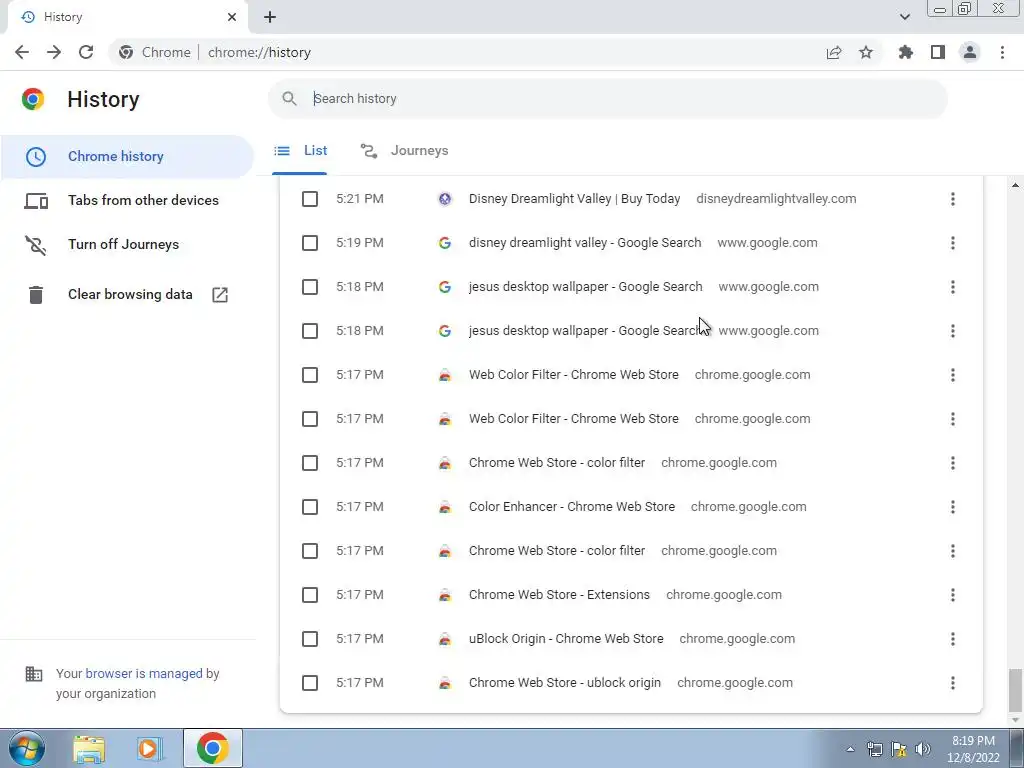Click the volume icon in system tray

923,749
